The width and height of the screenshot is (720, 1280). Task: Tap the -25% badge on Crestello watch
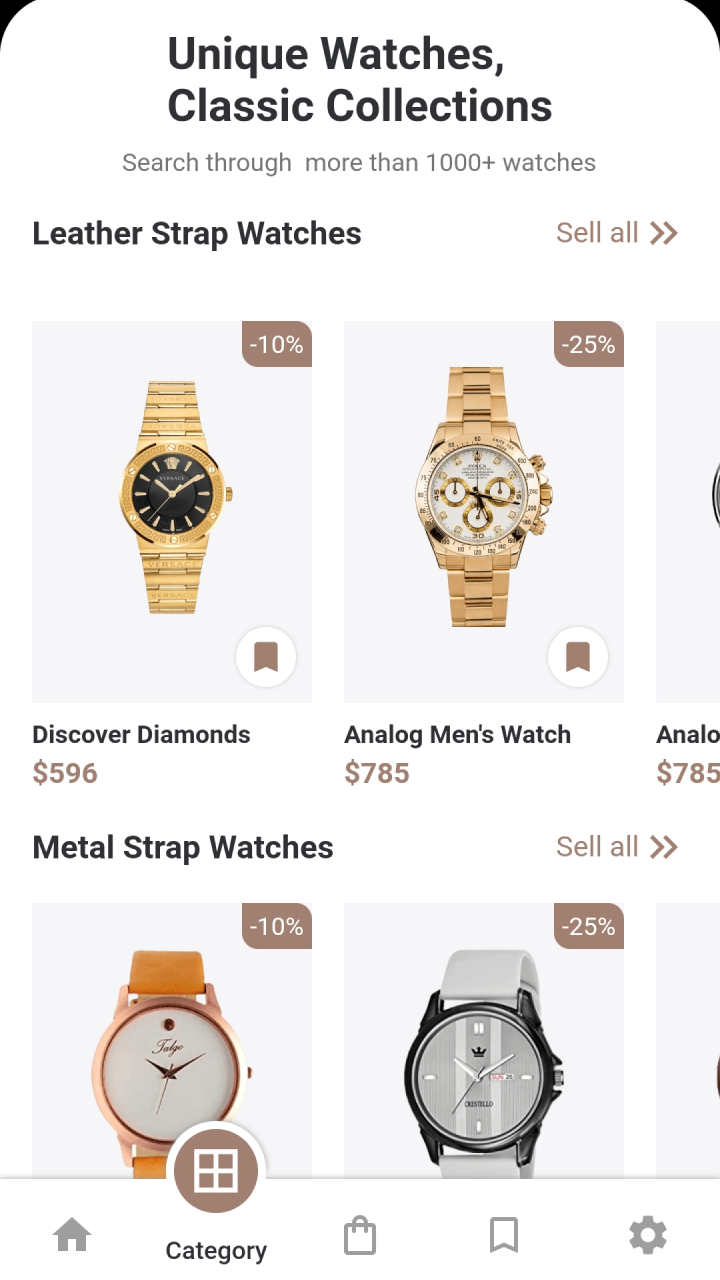589,926
